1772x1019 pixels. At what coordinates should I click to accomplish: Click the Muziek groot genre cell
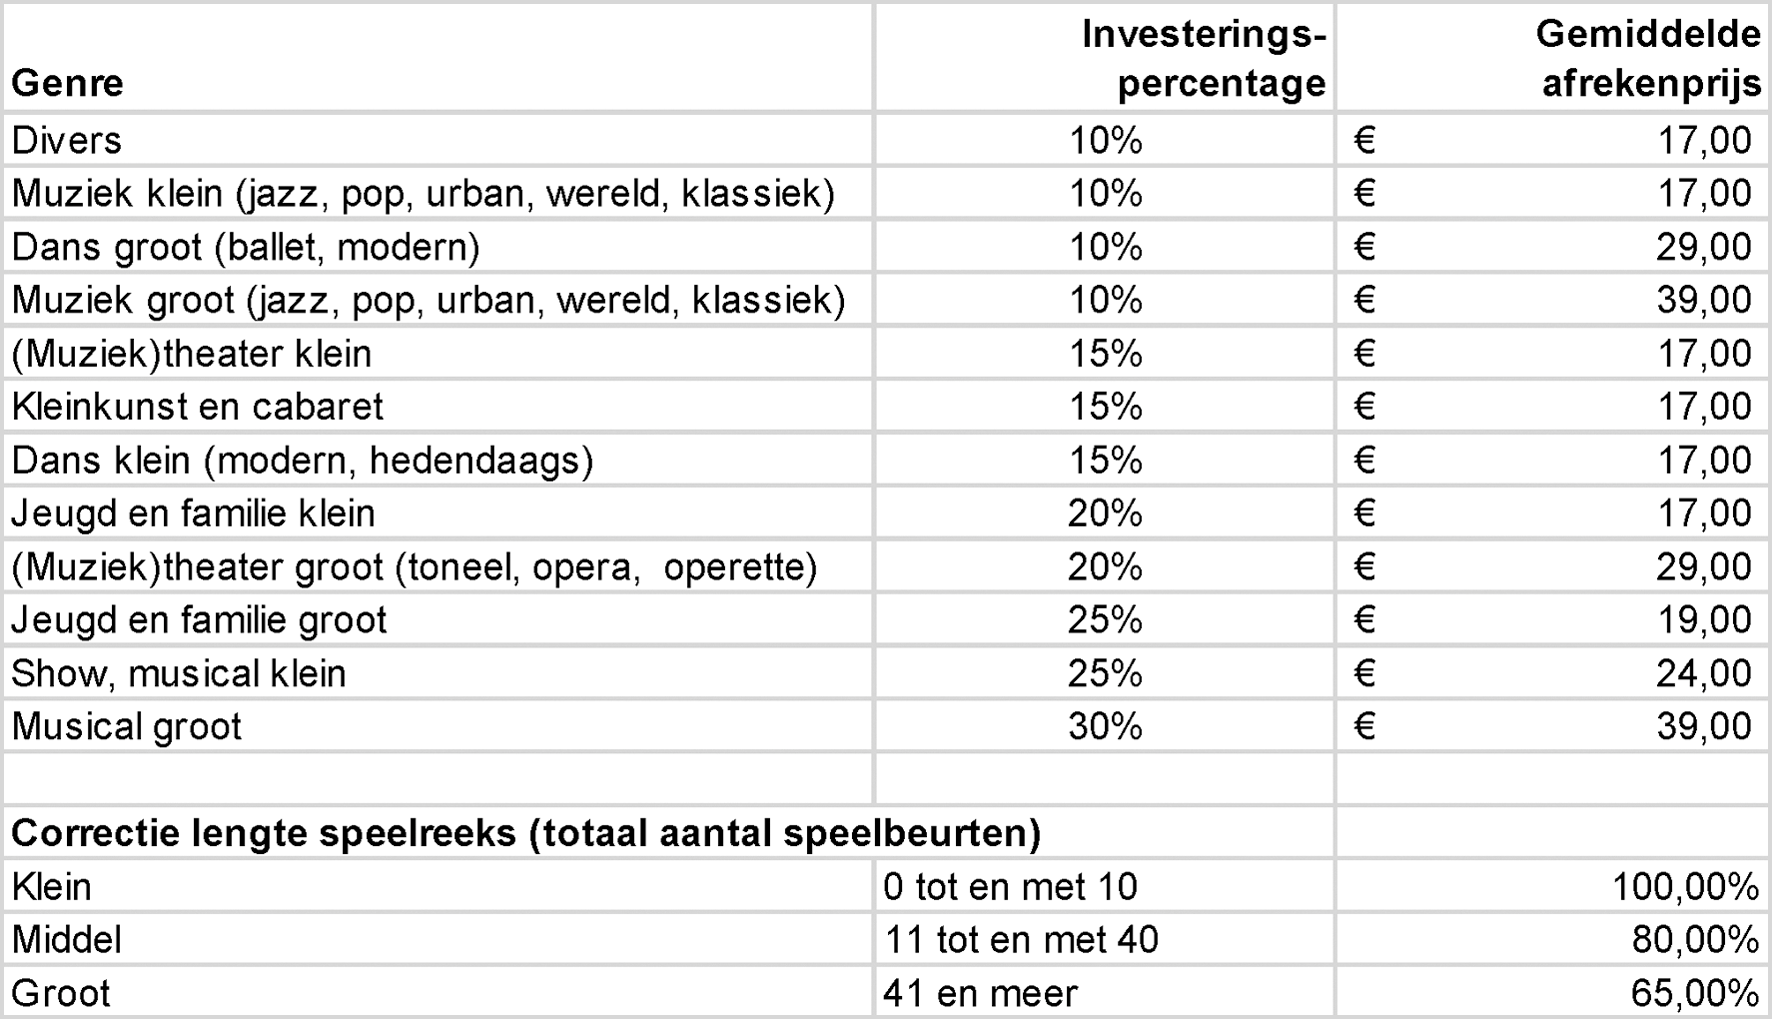428,300
